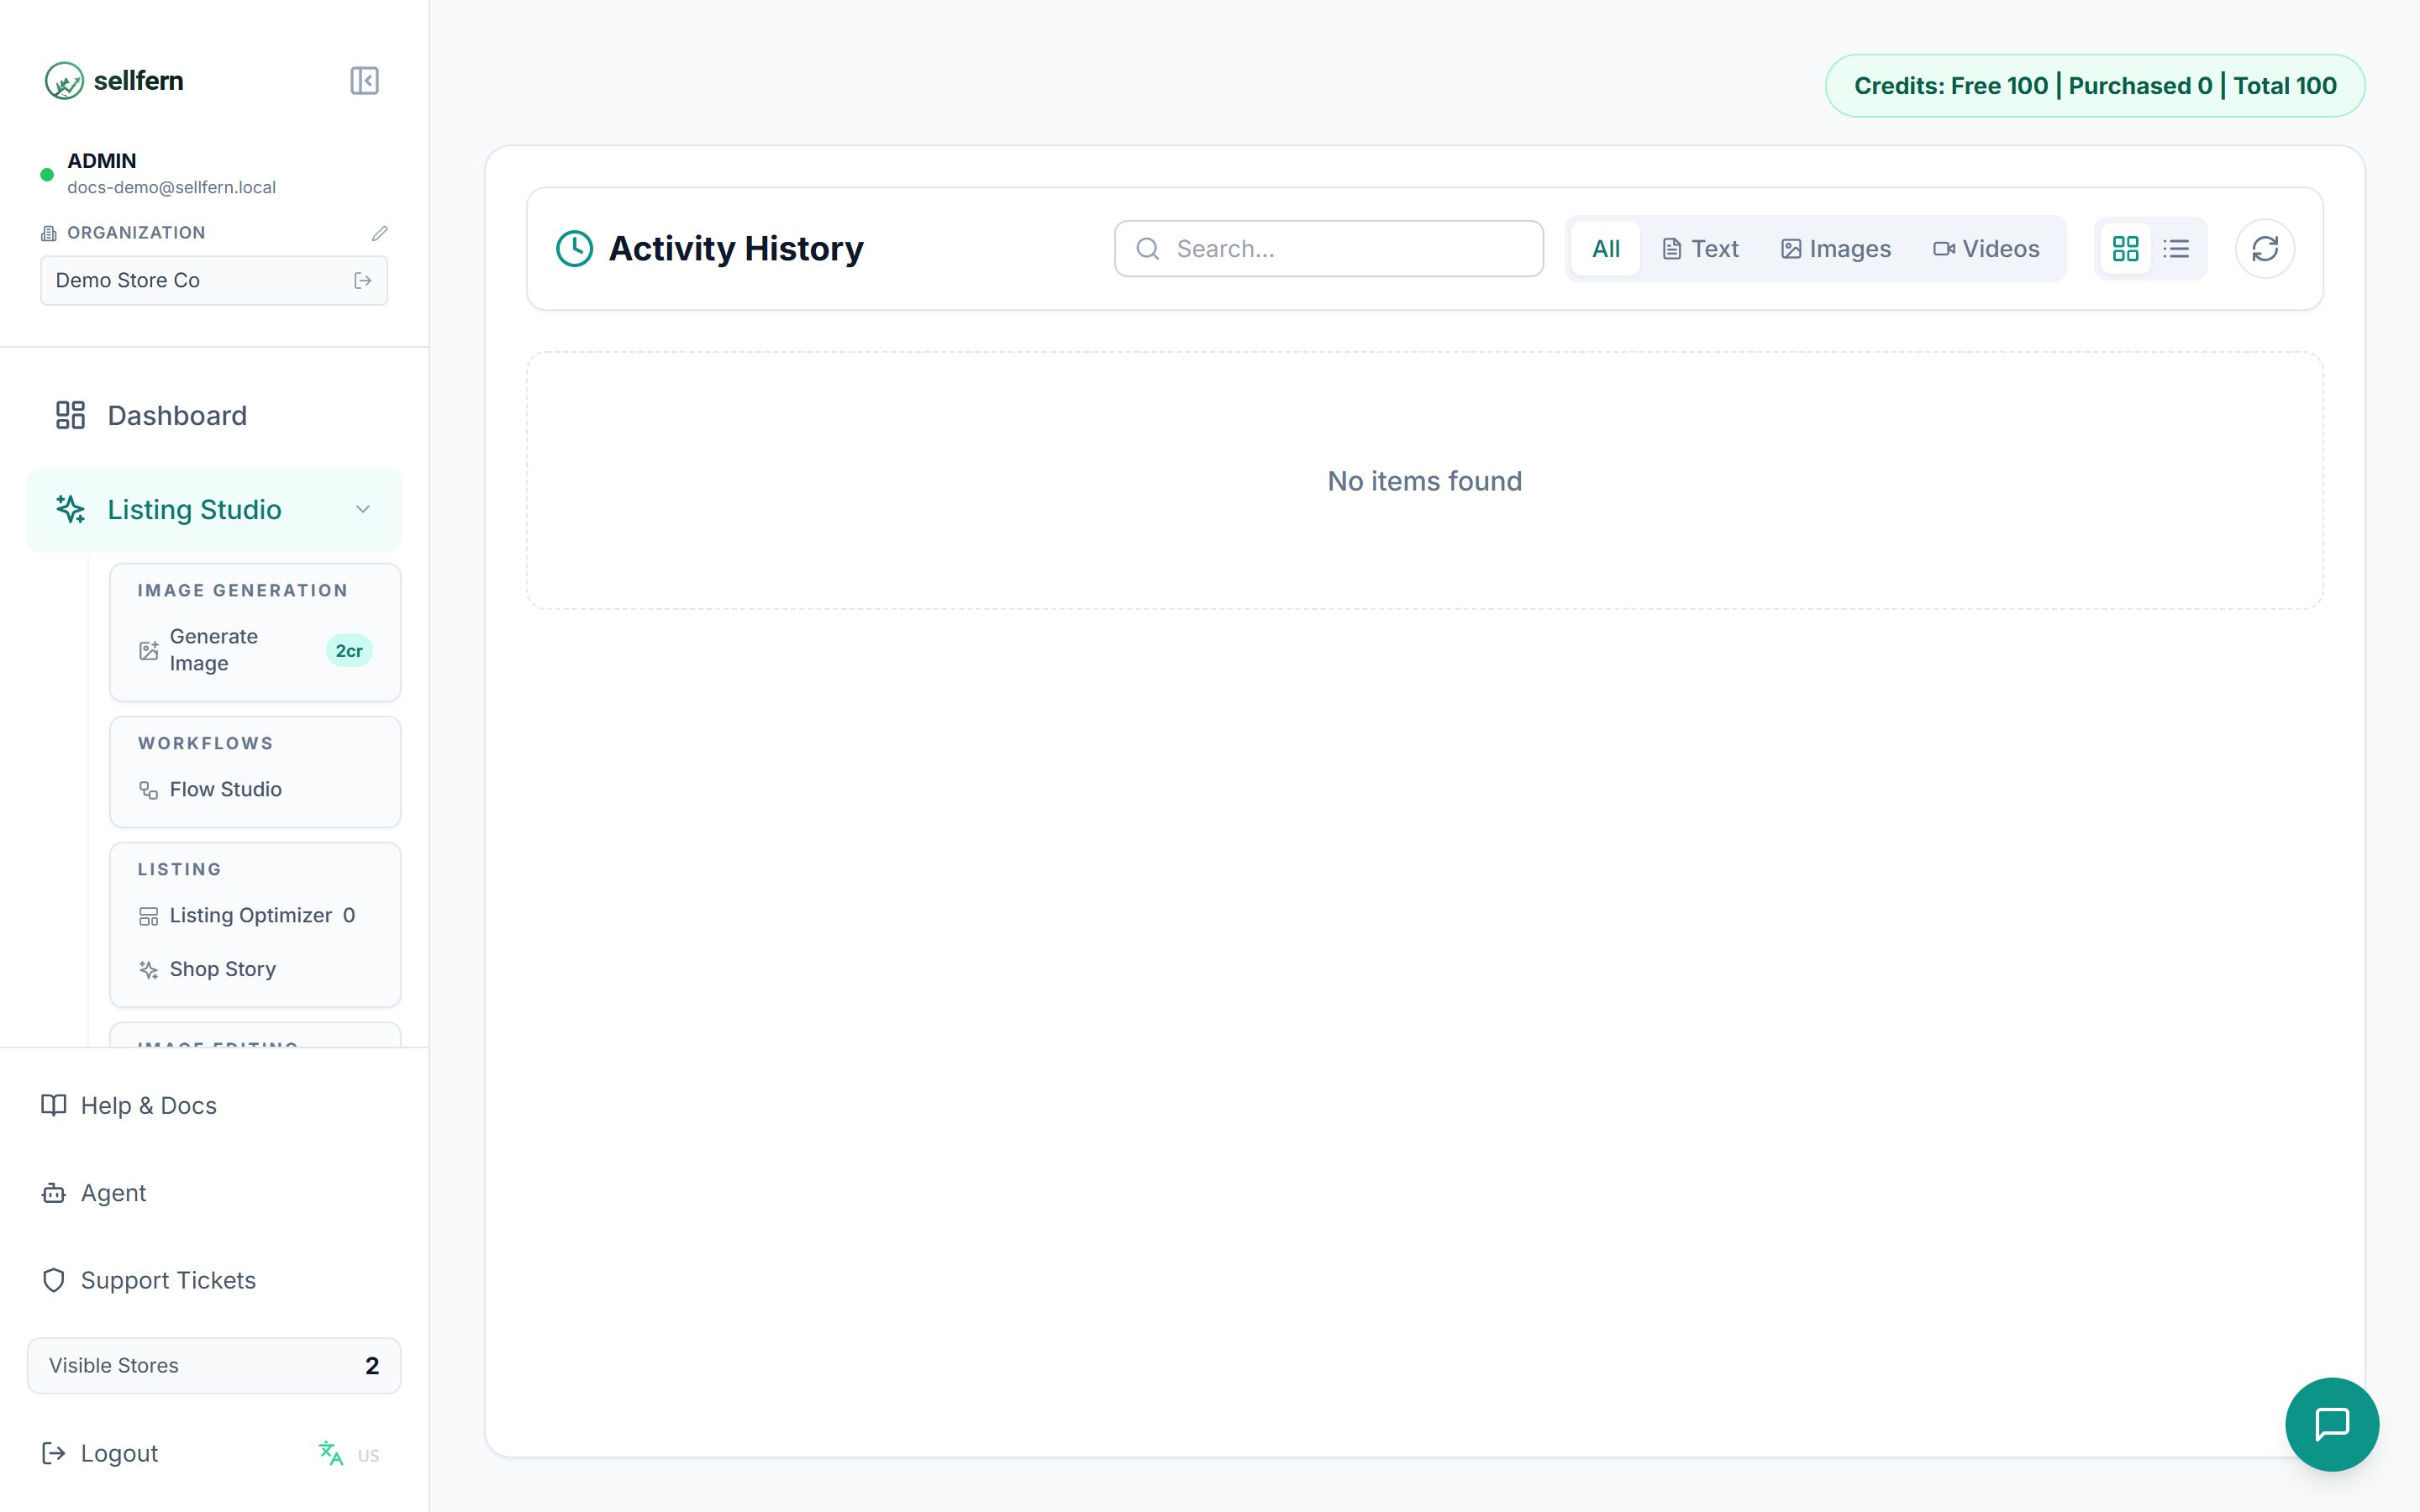Viewport: 2420px width, 1512px height.
Task: Click the 2cr credit badge
Action: pyautogui.click(x=349, y=651)
